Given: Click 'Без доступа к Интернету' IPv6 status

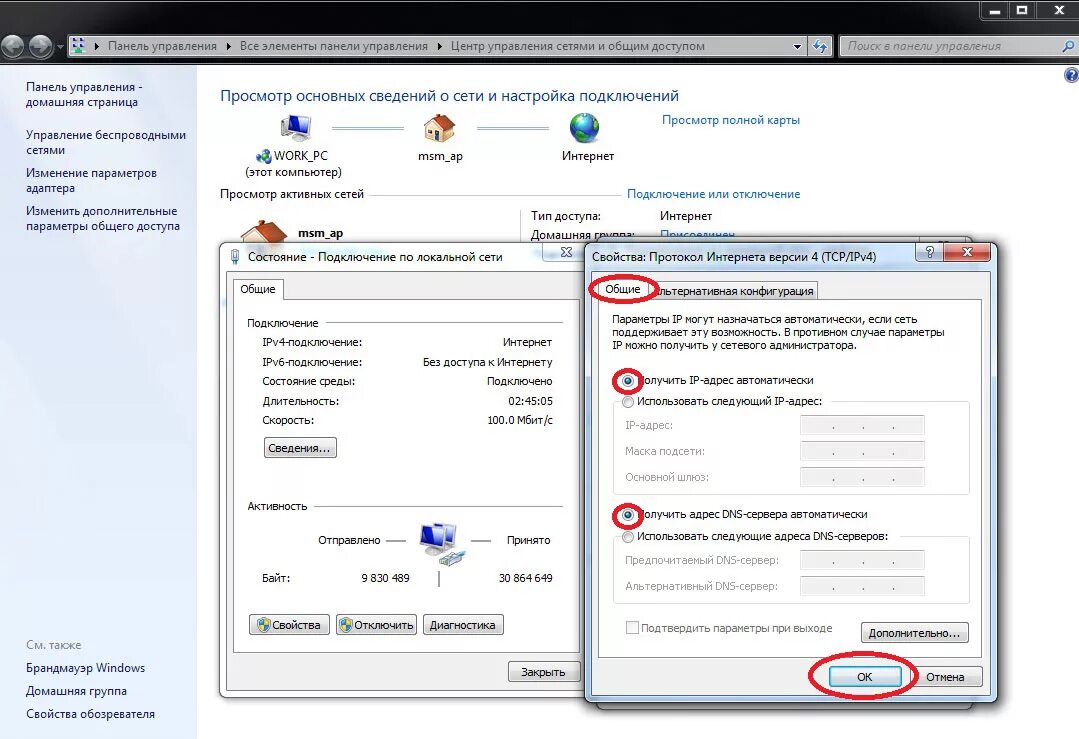Looking at the screenshot, I should (x=487, y=362).
